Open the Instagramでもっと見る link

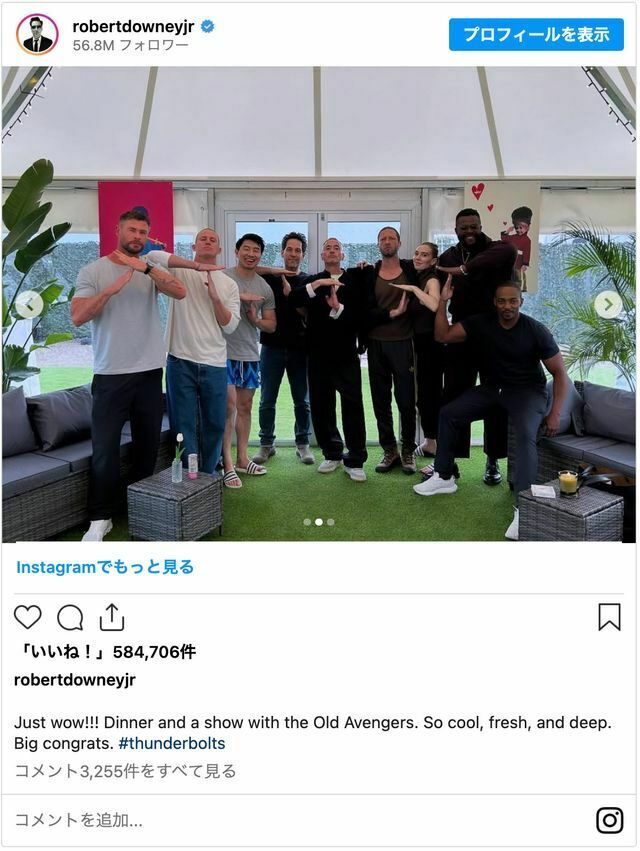click(105, 567)
